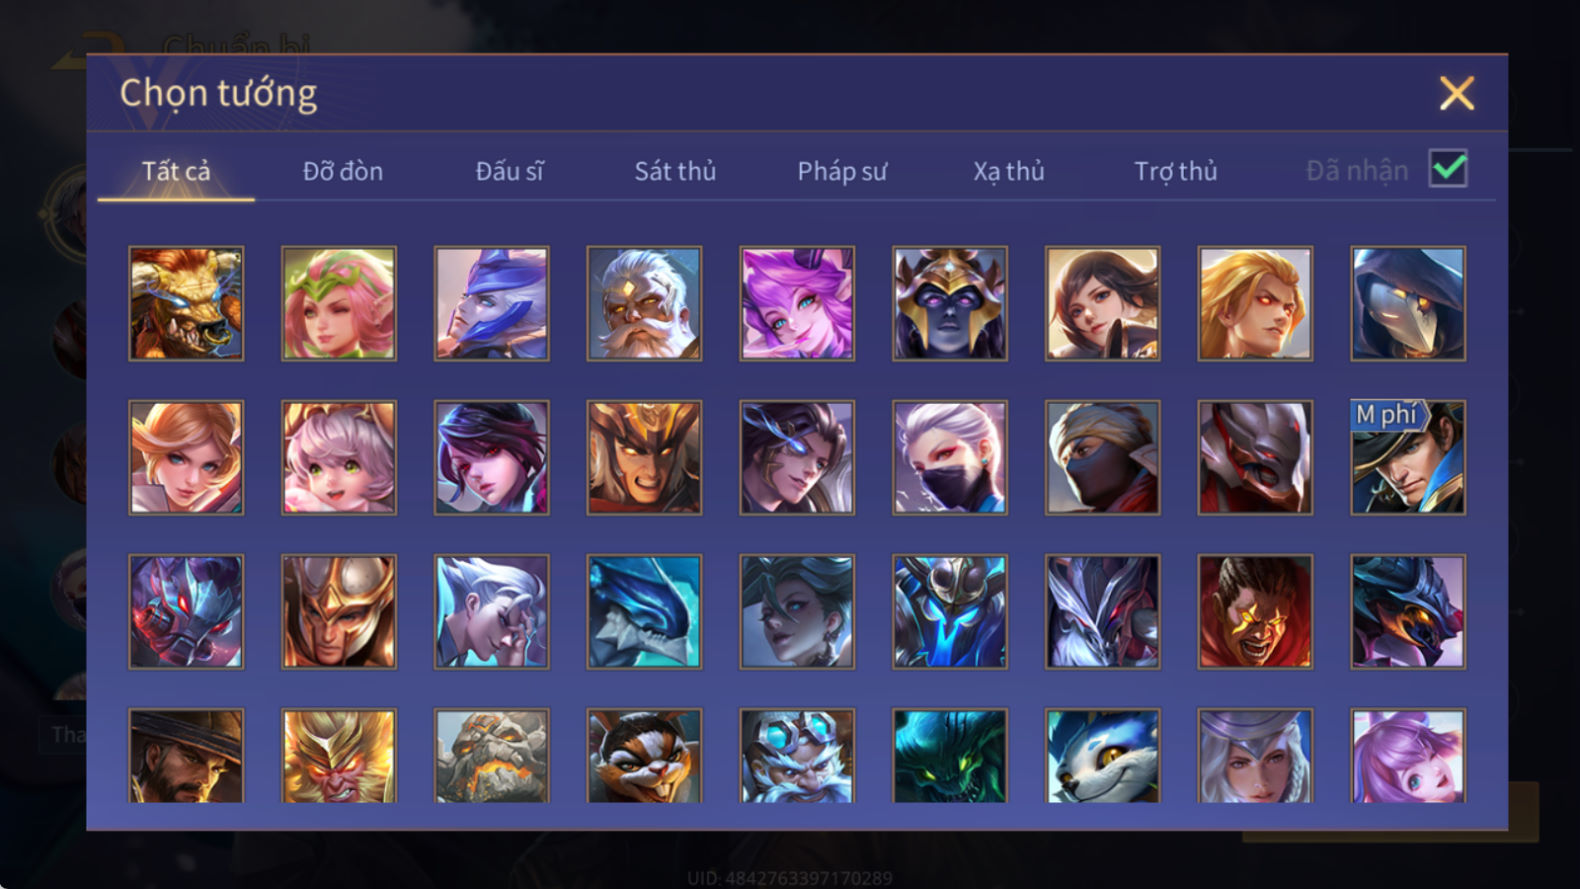Select the golden monkey king hero
1580x889 pixels.
(339, 756)
